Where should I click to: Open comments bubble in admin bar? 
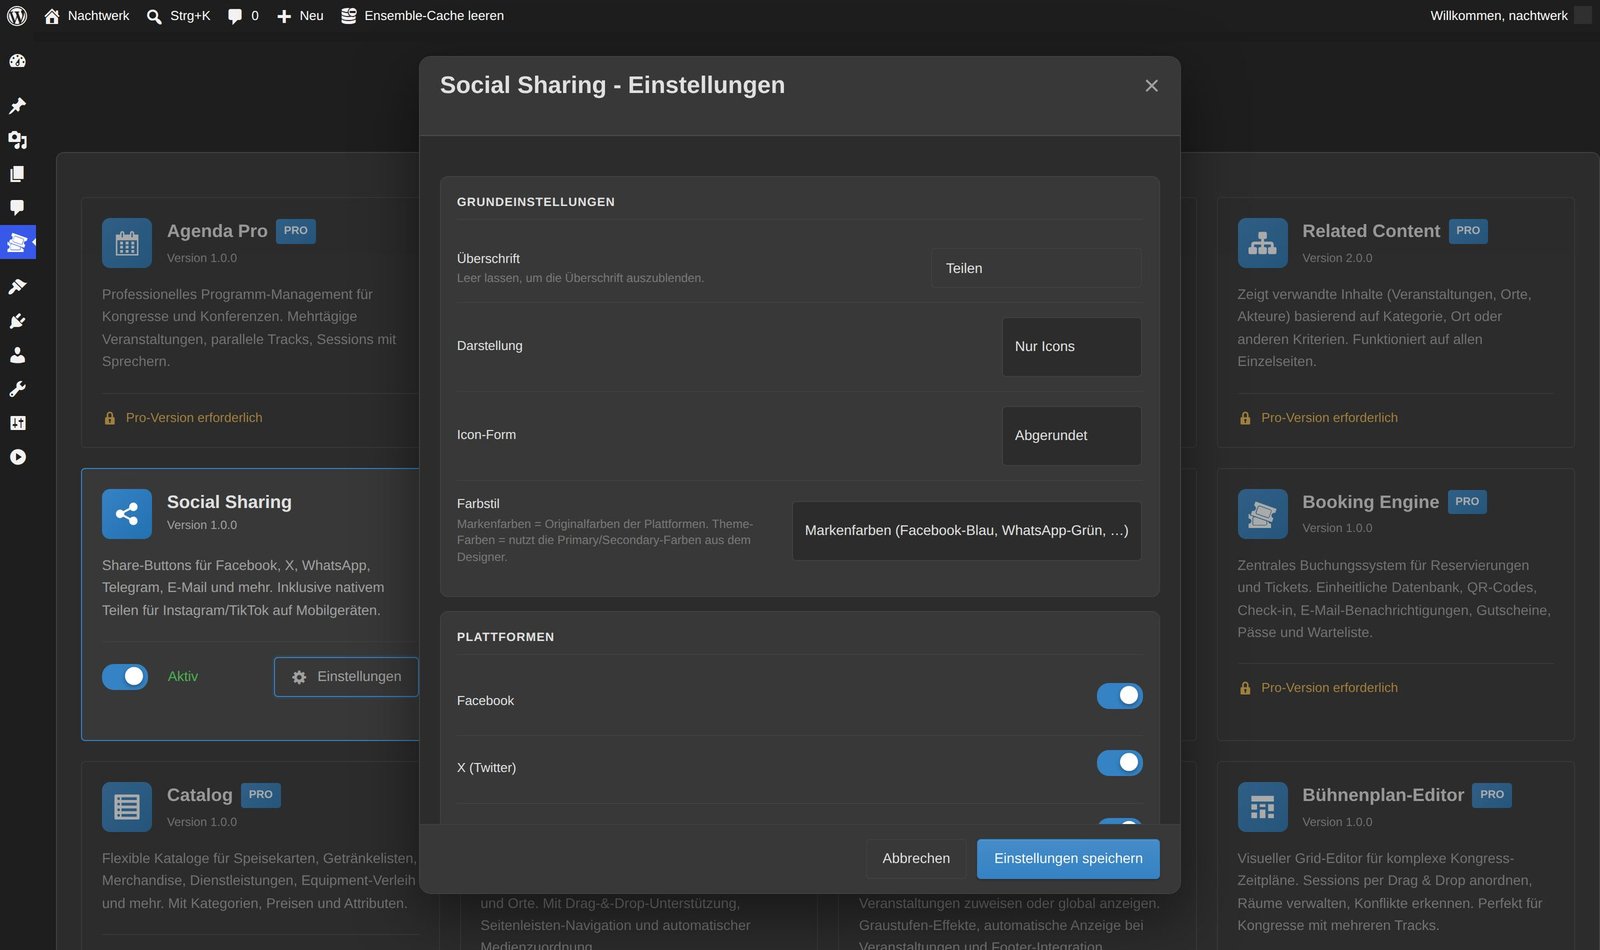[243, 16]
